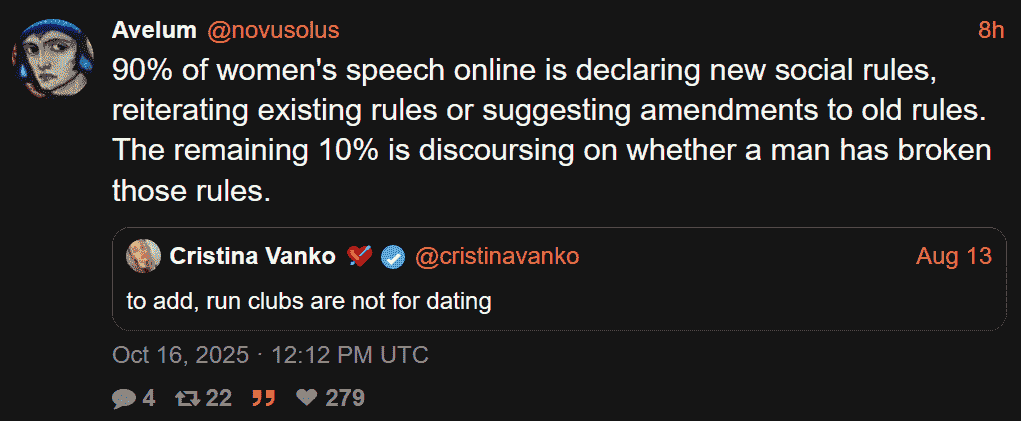Click the 8h timestamp link
Image resolution: width=1021 pixels, height=421 pixels.
(990, 30)
